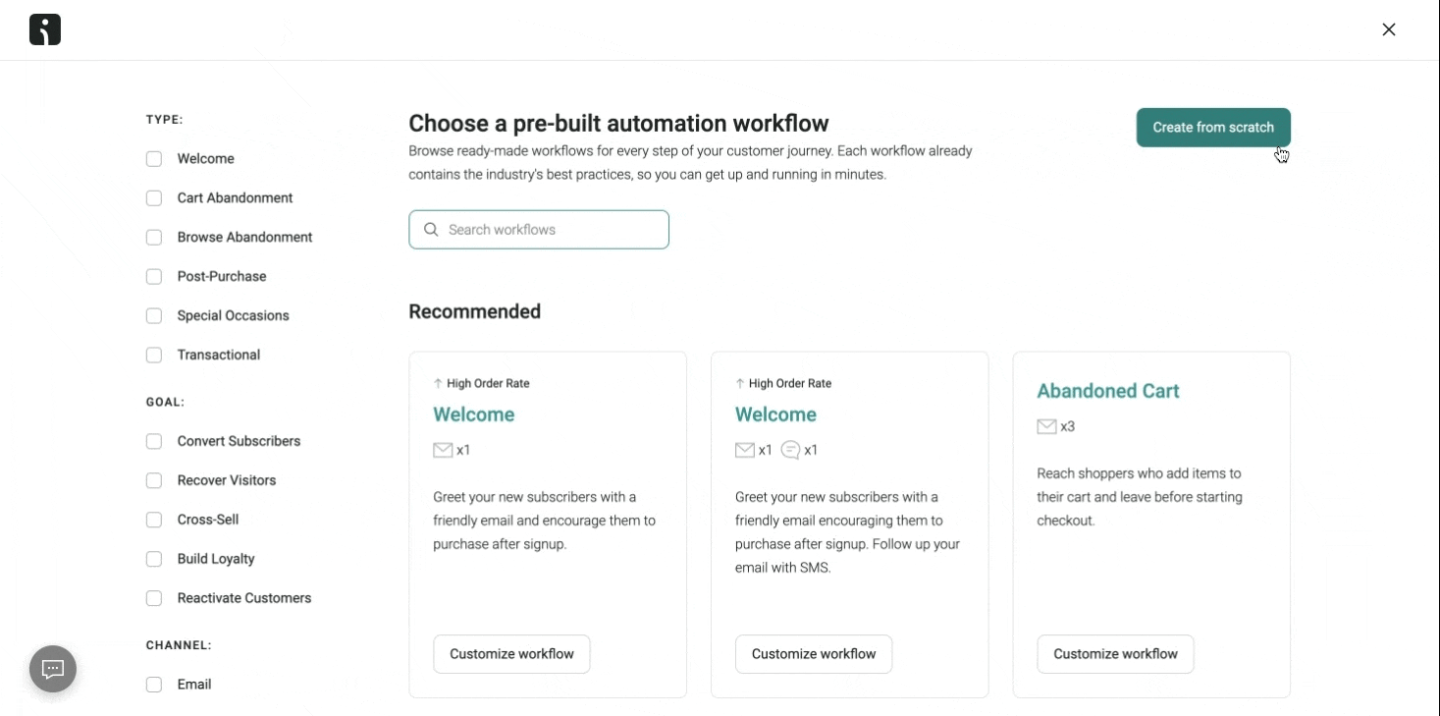Enable the Transactional type filter
This screenshot has height=716, width=1440.
coord(154,355)
